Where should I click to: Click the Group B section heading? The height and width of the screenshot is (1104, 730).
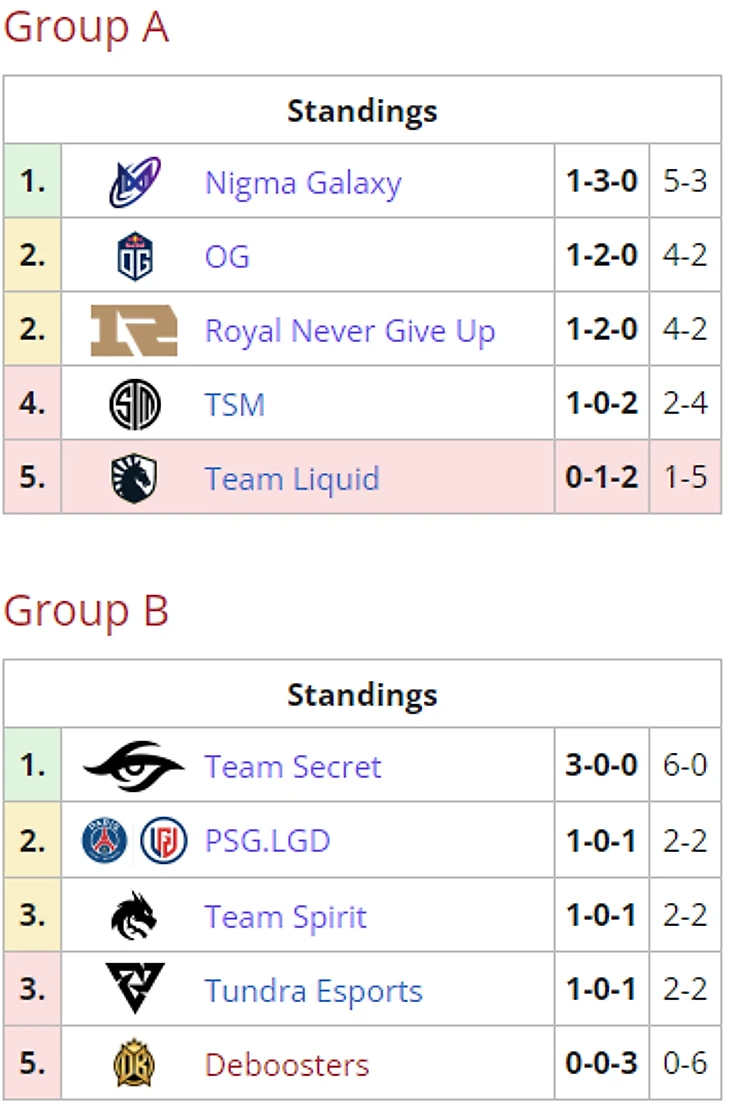point(86,610)
